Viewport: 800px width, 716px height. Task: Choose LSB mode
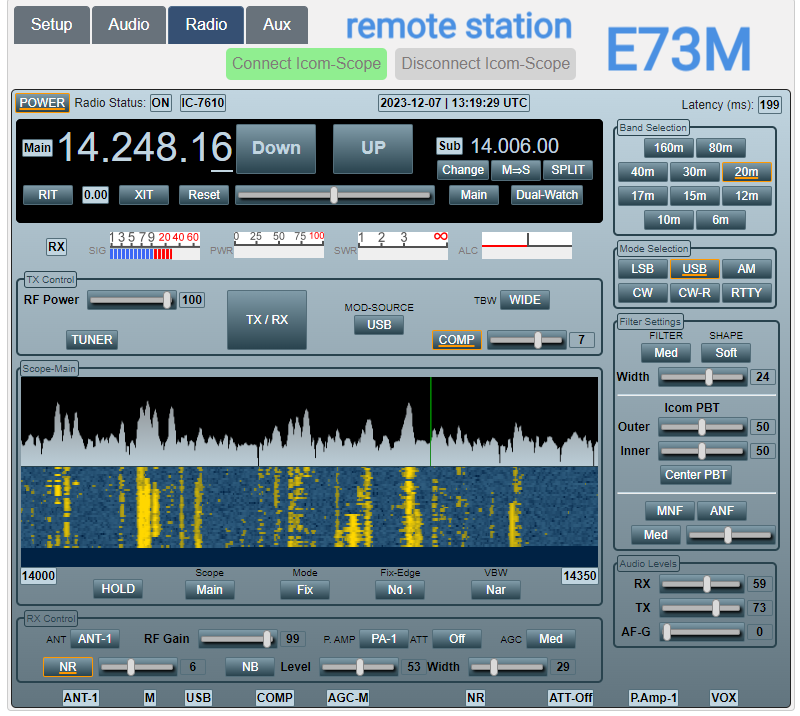642,269
